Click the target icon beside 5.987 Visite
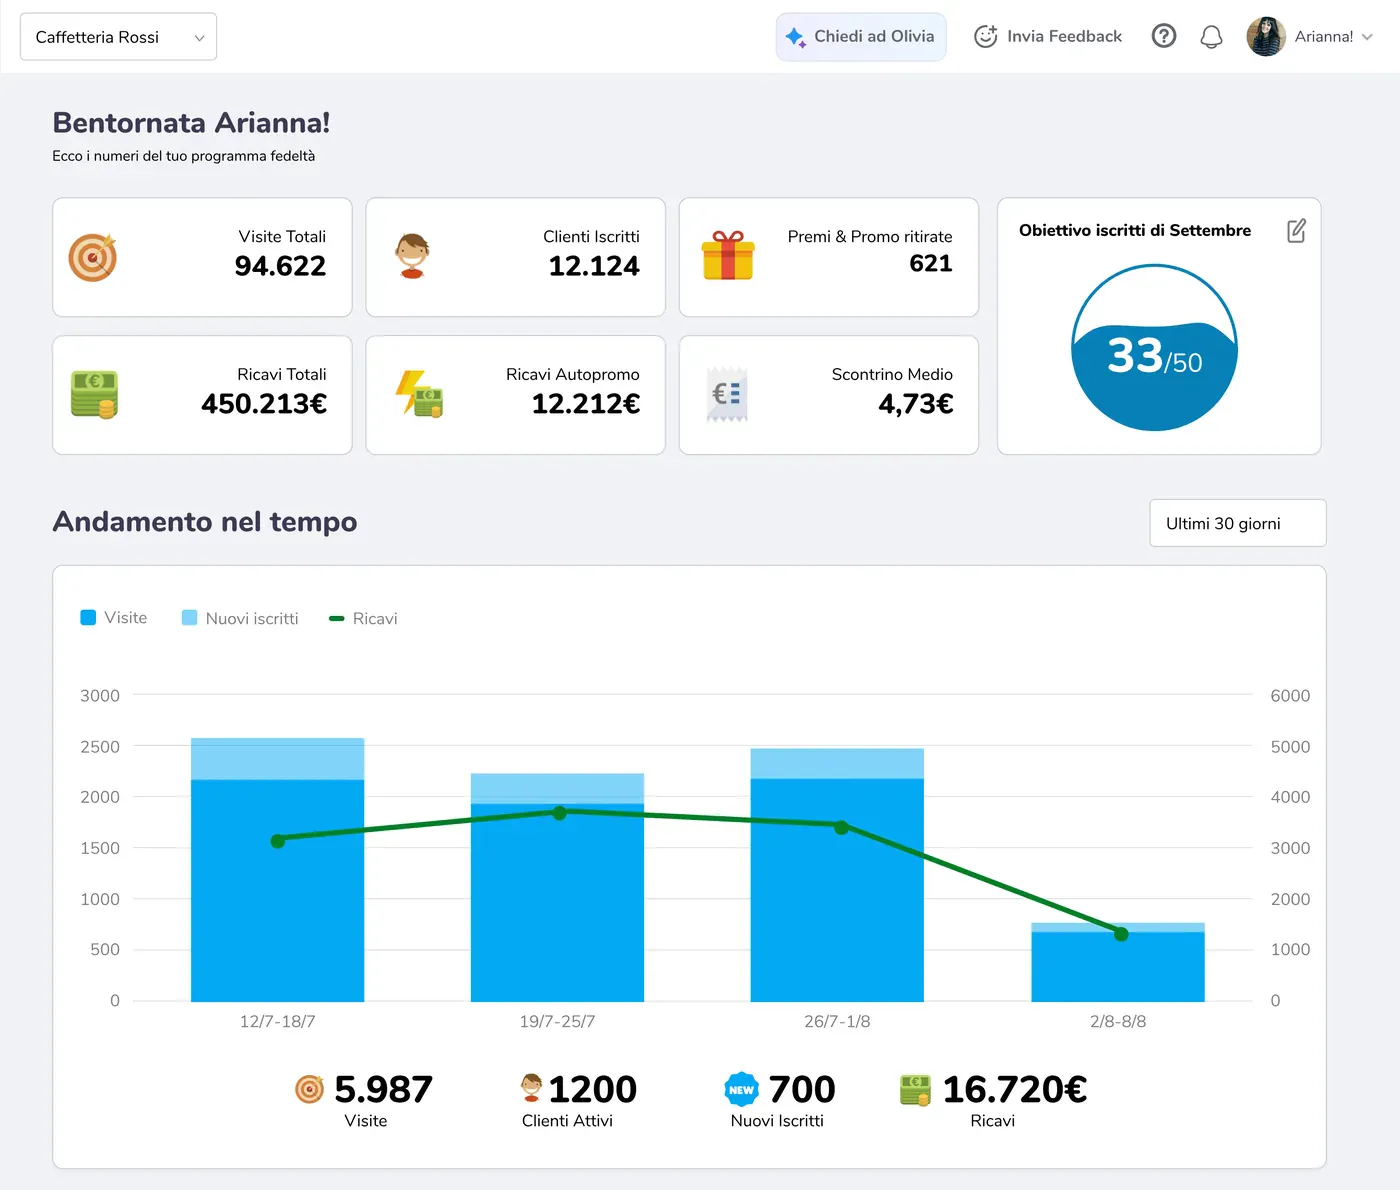Viewport: 1400px width, 1190px height. pos(310,1089)
